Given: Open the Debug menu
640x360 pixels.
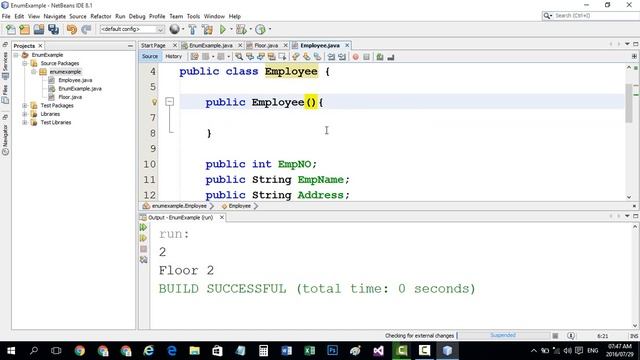Looking at the screenshot, I should click(137, 16).
